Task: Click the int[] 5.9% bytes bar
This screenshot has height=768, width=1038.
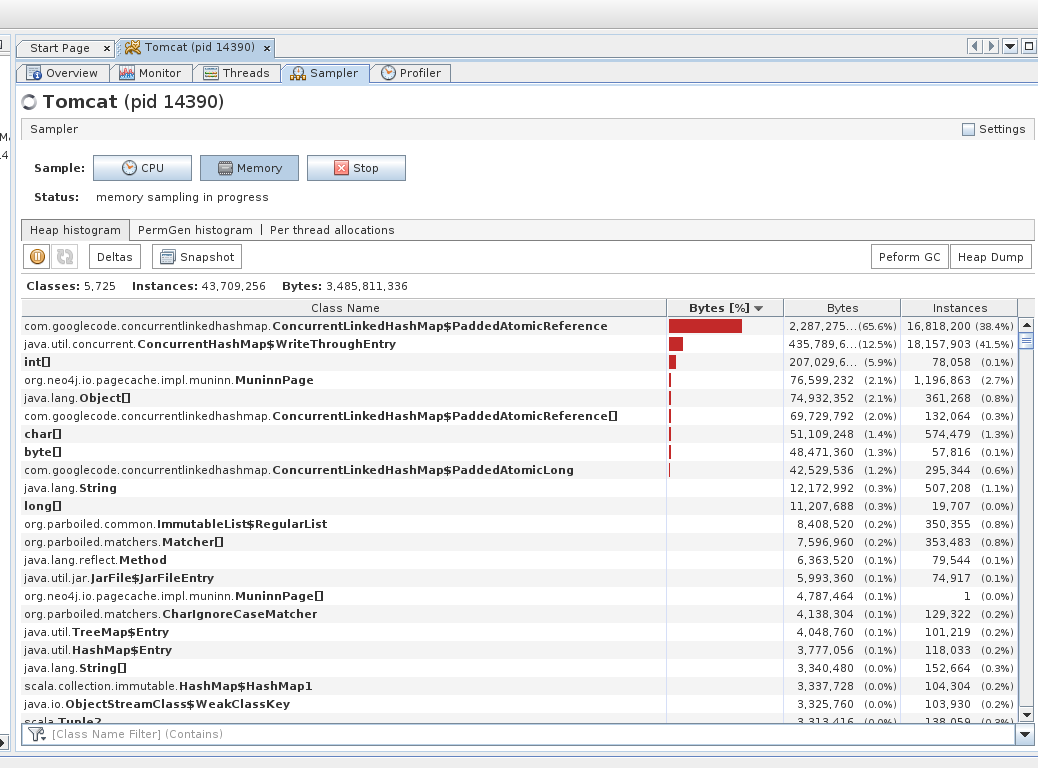Action: pyautogui.click(x=673, y=362)
